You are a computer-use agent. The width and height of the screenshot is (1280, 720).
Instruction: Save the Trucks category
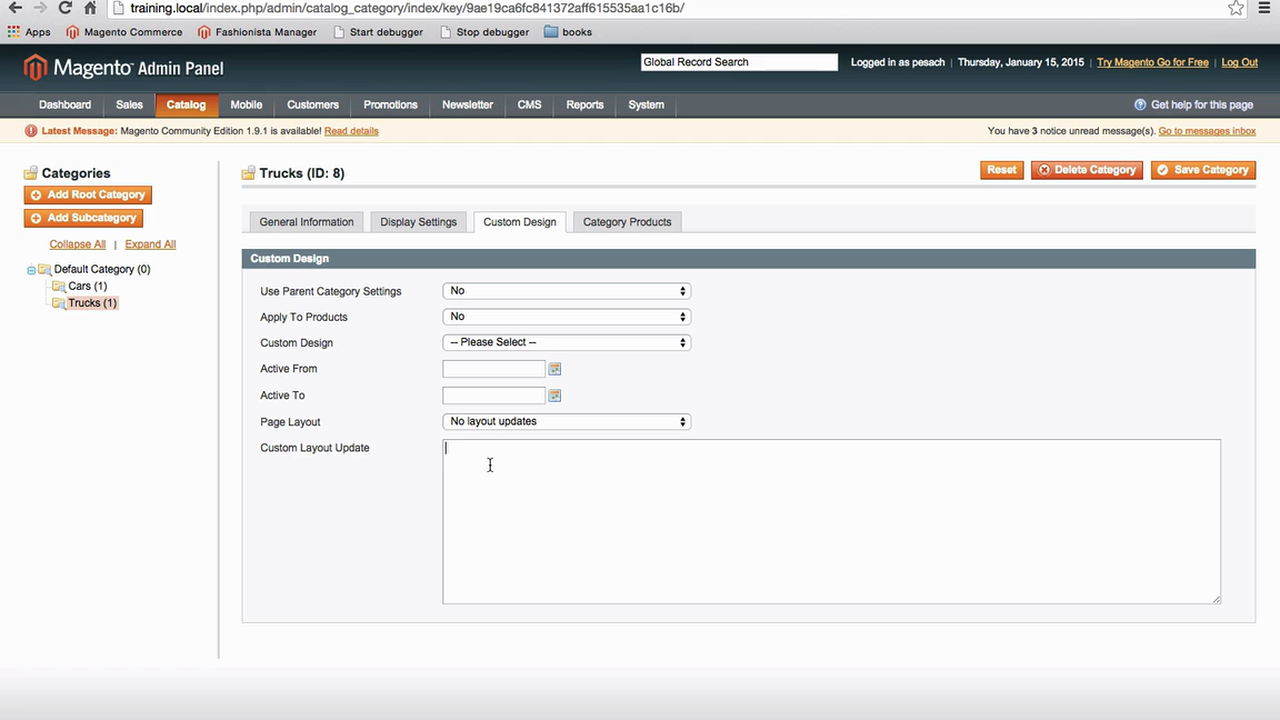[x=1202, y=170]
